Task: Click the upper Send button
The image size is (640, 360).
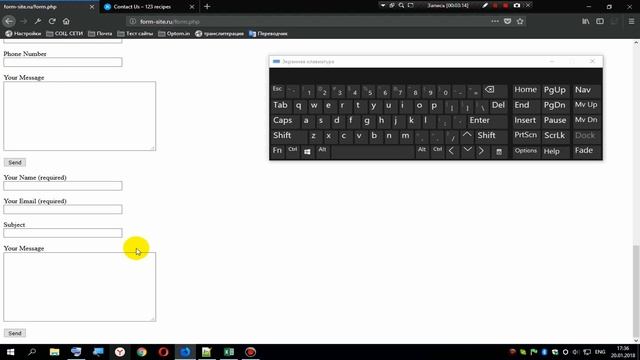Action: 15,162
